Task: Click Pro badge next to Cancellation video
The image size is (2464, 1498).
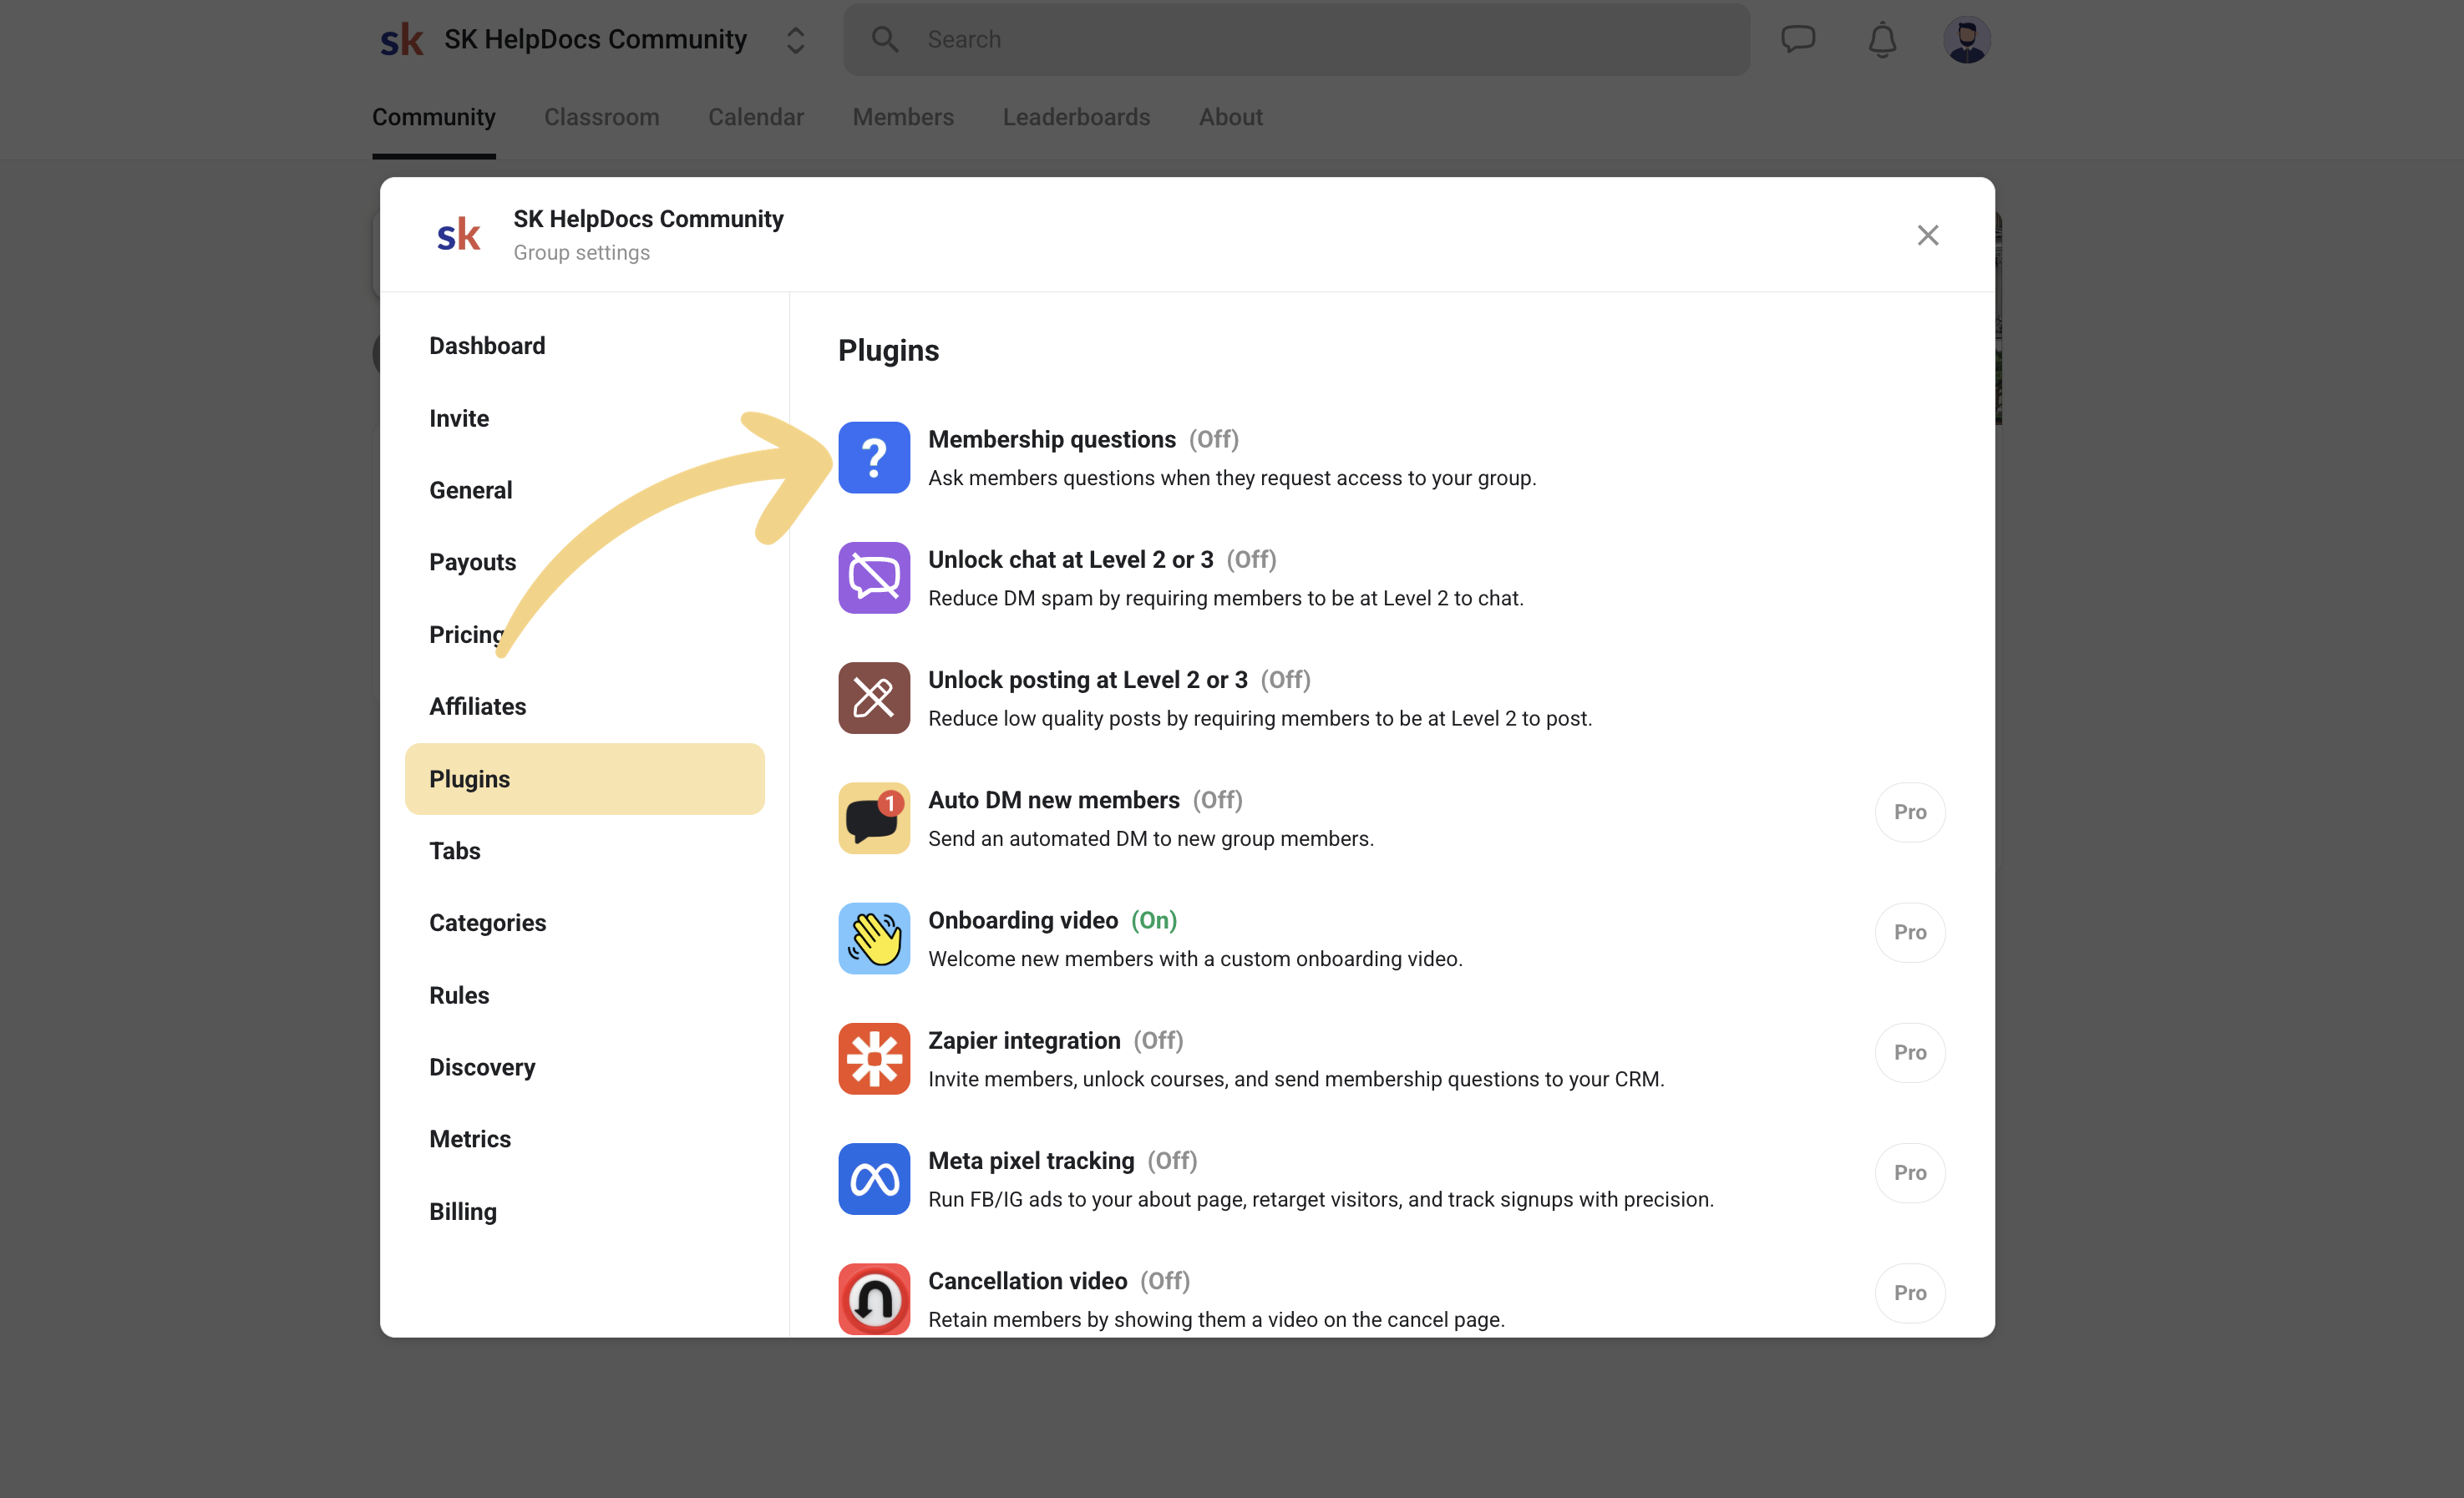Action: pyautogui.click(x=1910, y=1293)
